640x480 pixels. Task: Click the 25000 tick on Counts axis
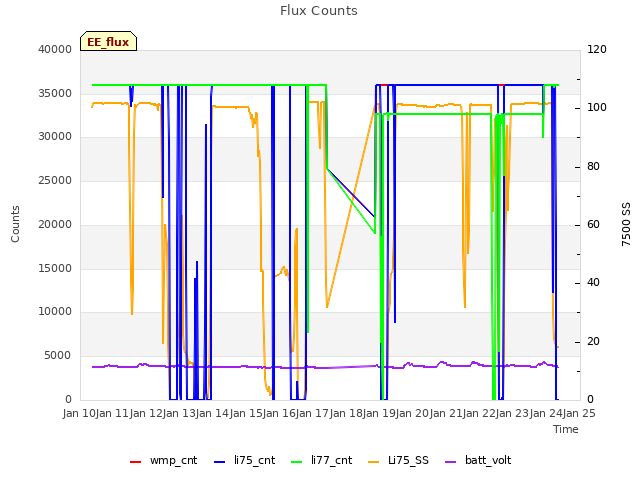55,180
